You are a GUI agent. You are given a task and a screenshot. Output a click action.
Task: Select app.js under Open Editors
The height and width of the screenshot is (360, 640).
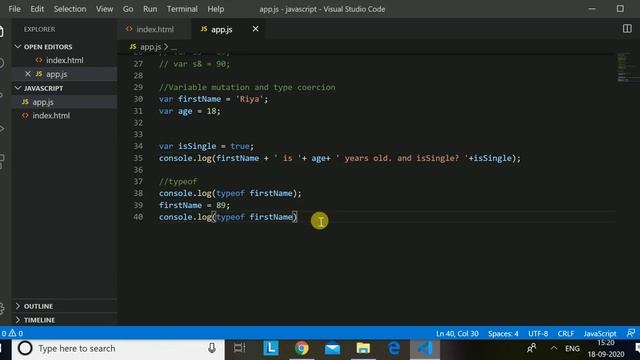tap(64, 74)
